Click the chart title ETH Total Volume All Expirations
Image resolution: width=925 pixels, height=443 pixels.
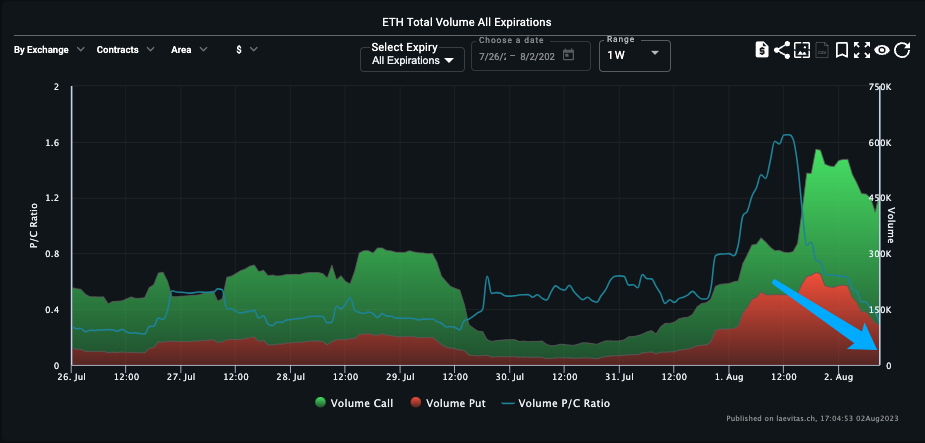(x=467, y=22)
